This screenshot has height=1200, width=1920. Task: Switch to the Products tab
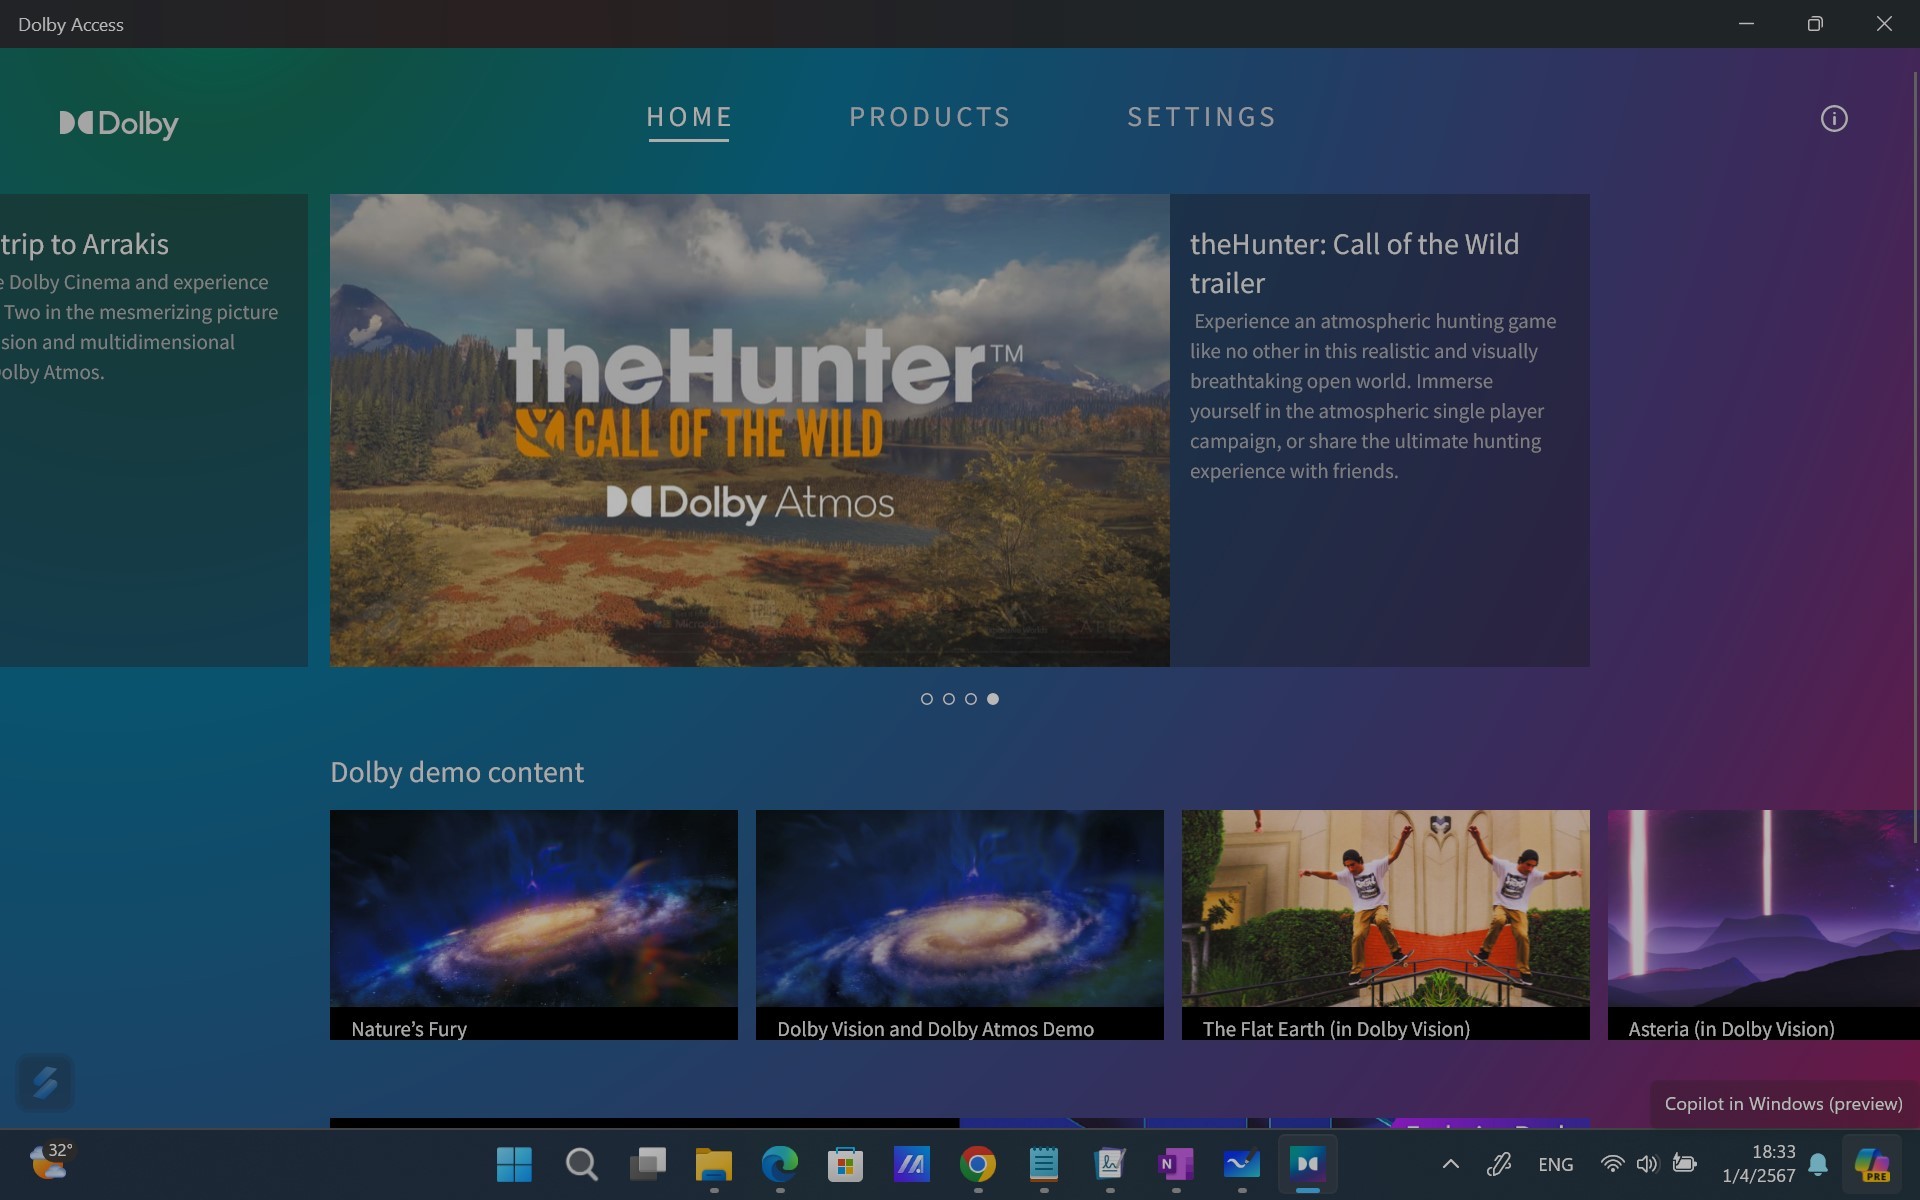coord(930,117)
